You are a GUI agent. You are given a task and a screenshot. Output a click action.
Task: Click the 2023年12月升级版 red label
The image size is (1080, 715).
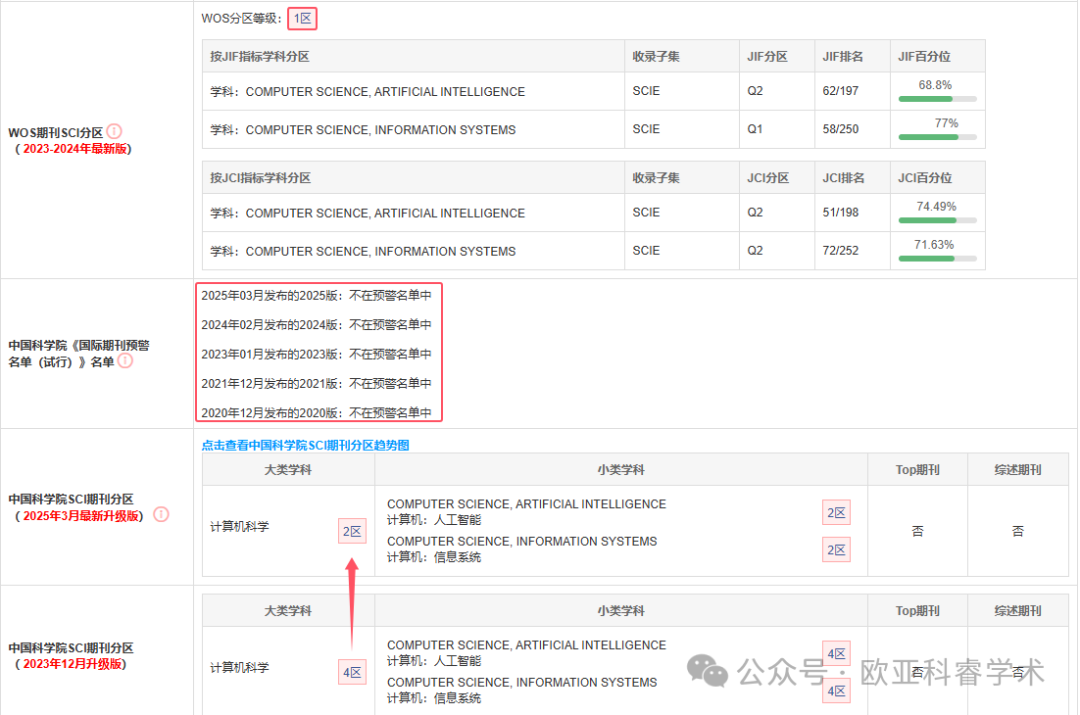72,664
